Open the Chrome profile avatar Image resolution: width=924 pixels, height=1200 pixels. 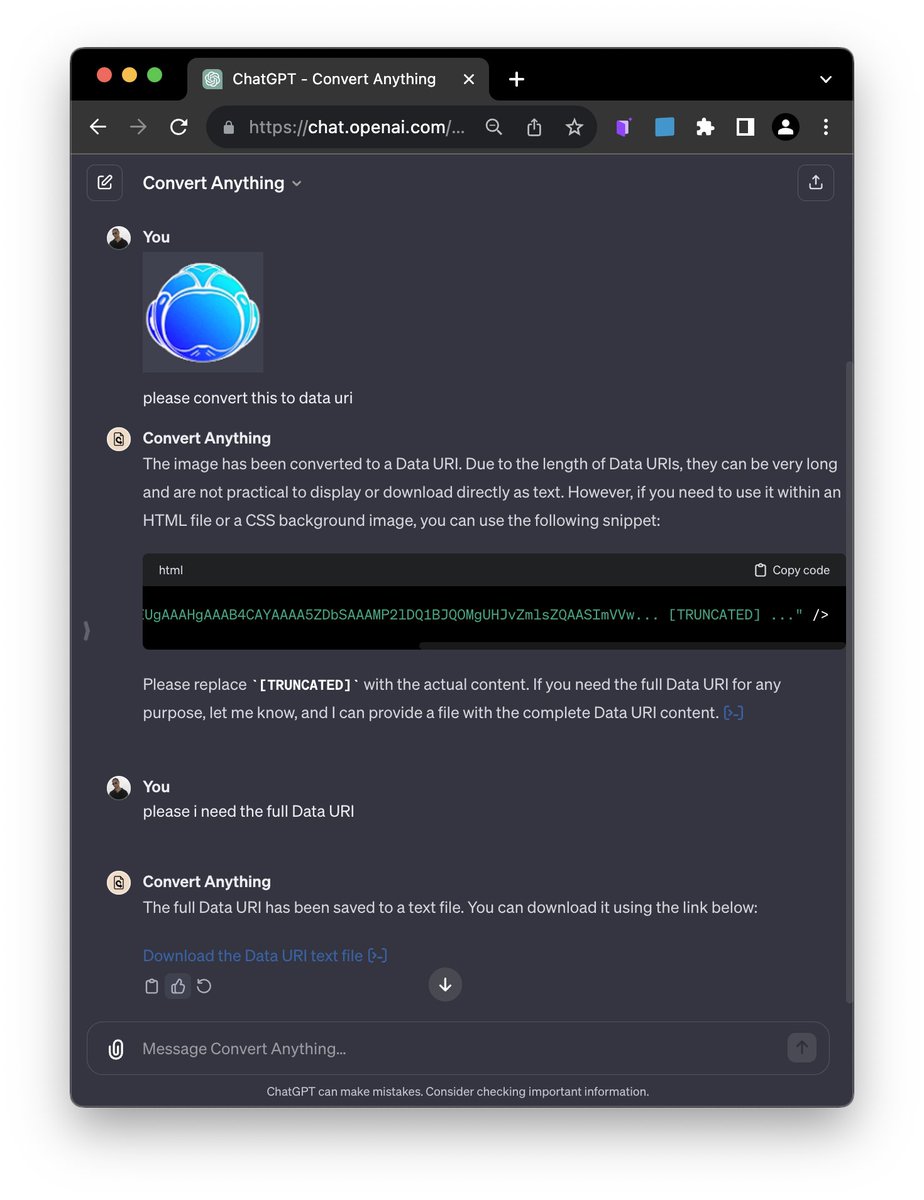785,127
